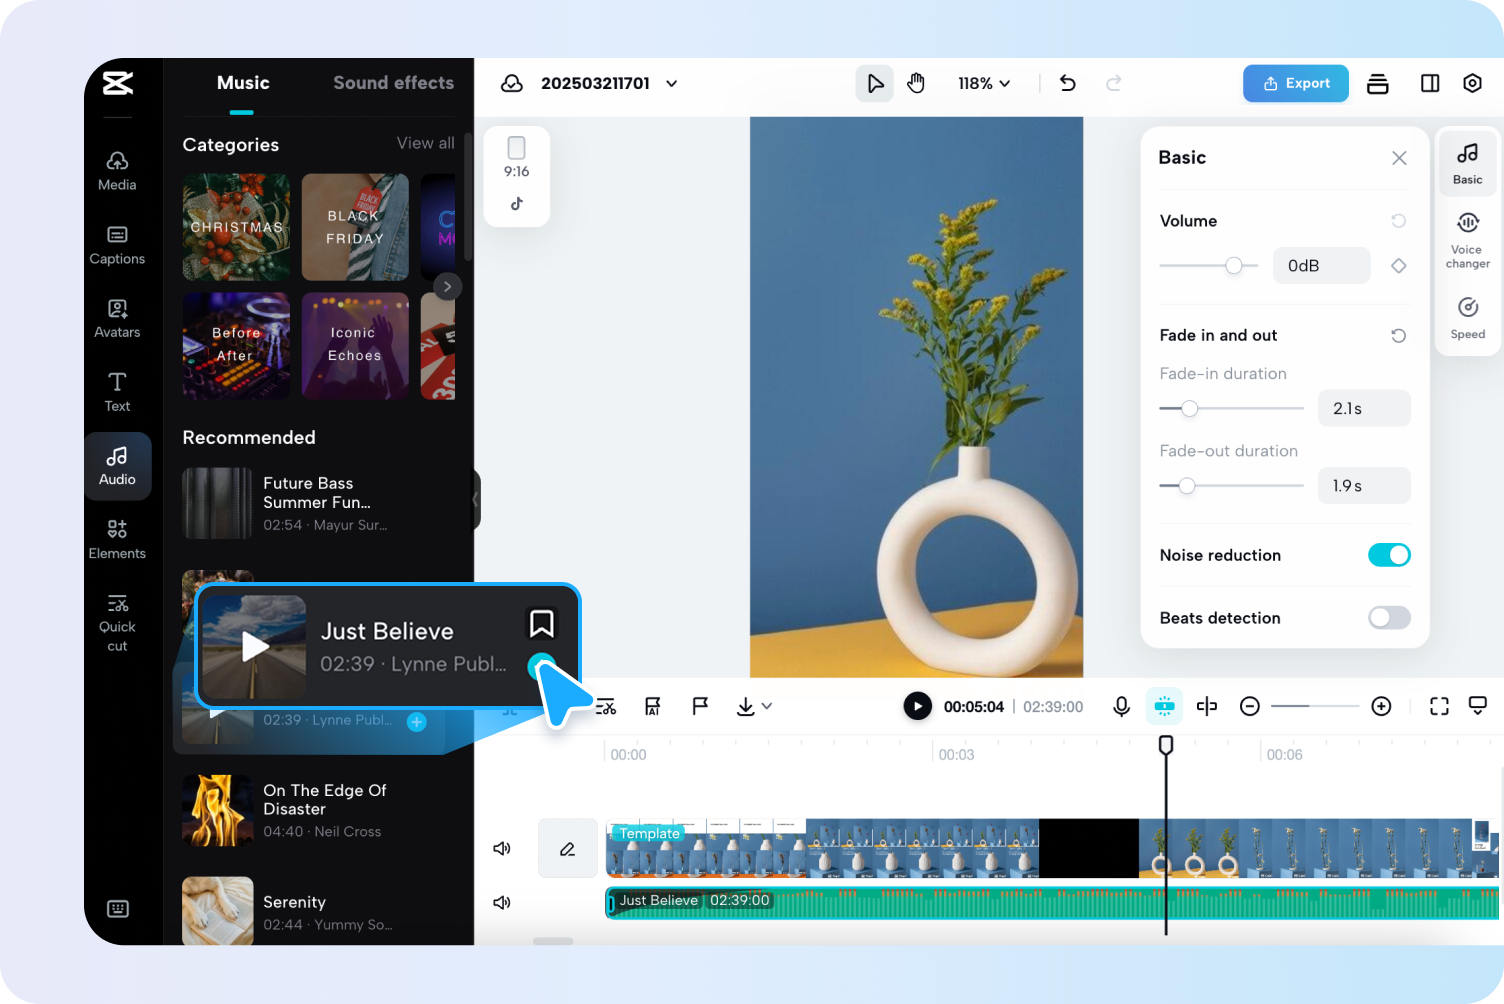Open the Text panel
Screen dimensions: 1504x1004
point(117,392)
